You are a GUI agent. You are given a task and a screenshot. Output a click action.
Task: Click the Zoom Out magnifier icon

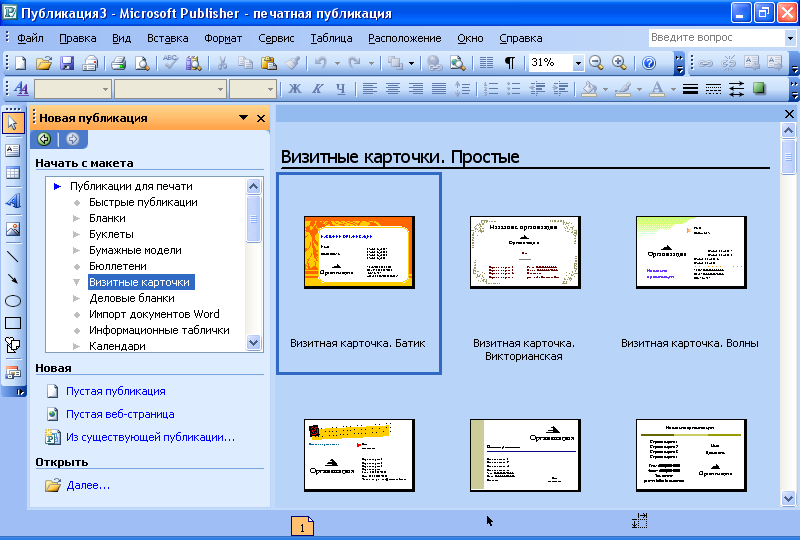[x=596, y=63]
